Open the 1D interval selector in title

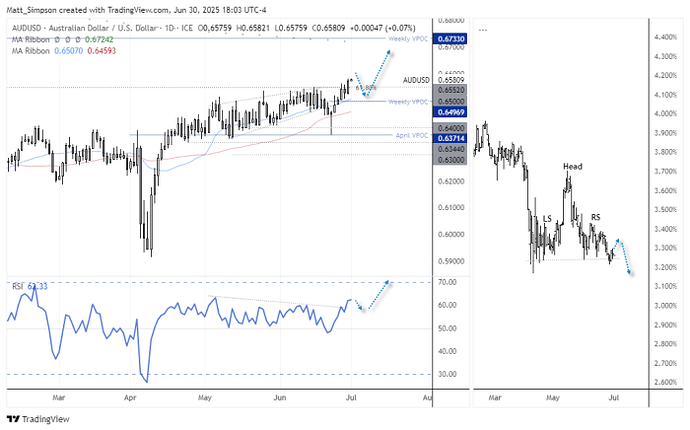[169, 28]
